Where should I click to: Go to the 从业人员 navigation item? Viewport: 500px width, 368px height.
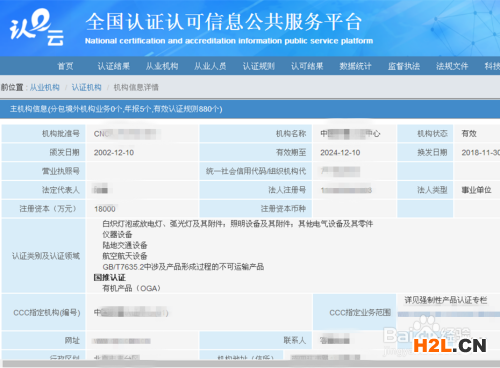point(210,66)
